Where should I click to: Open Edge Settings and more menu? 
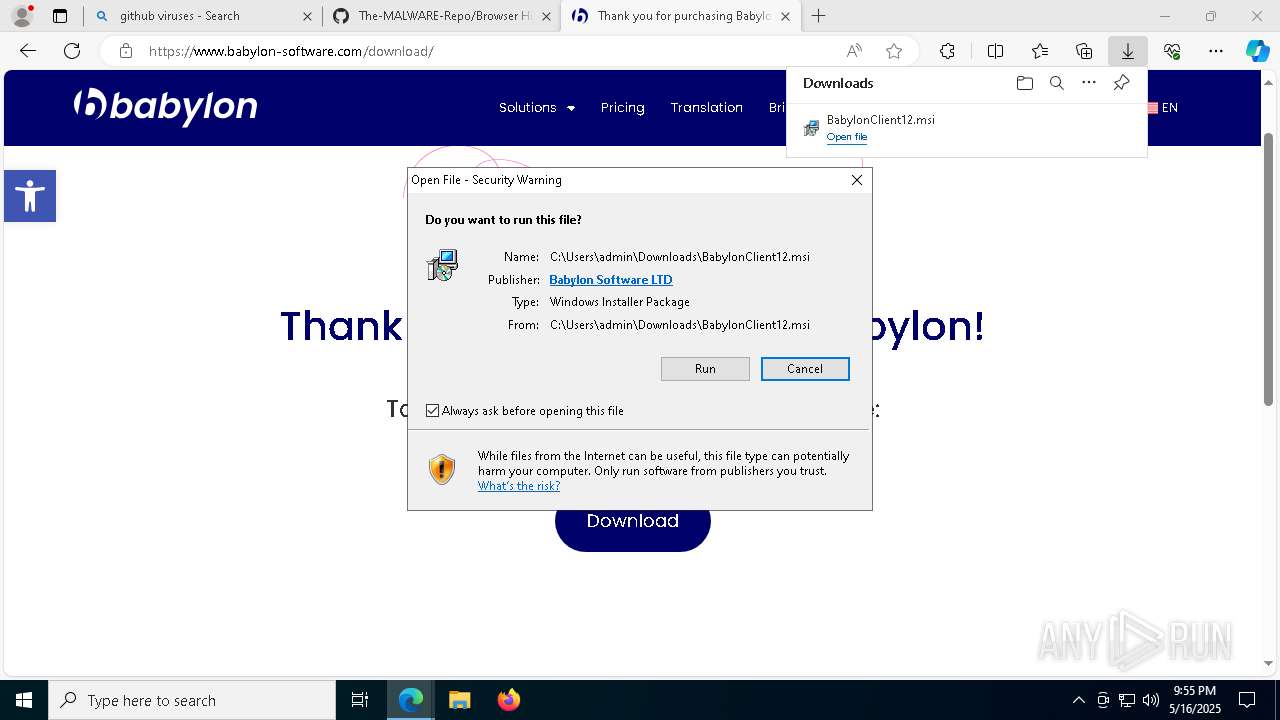coord(1216,51)
